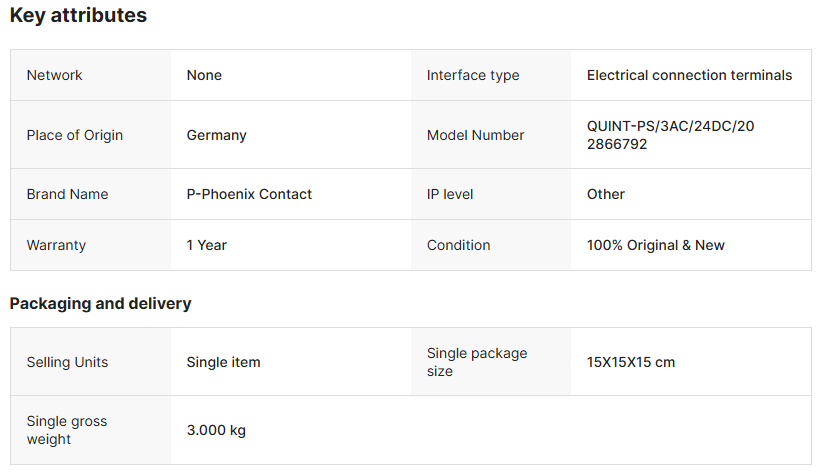This screenshot has width=829, height=476.
Task: Select the 15X15X15 cm package size
Action: (631, 362)
